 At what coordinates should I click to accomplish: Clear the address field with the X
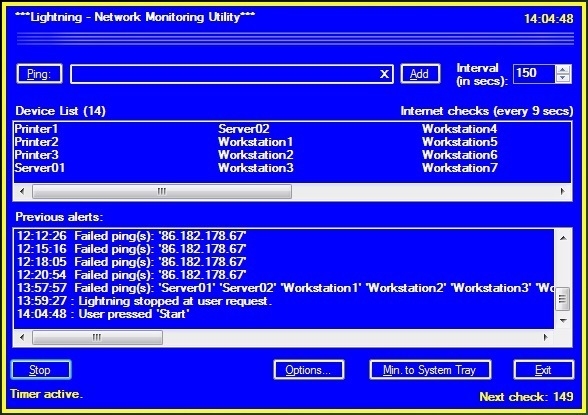coord(384,74)
